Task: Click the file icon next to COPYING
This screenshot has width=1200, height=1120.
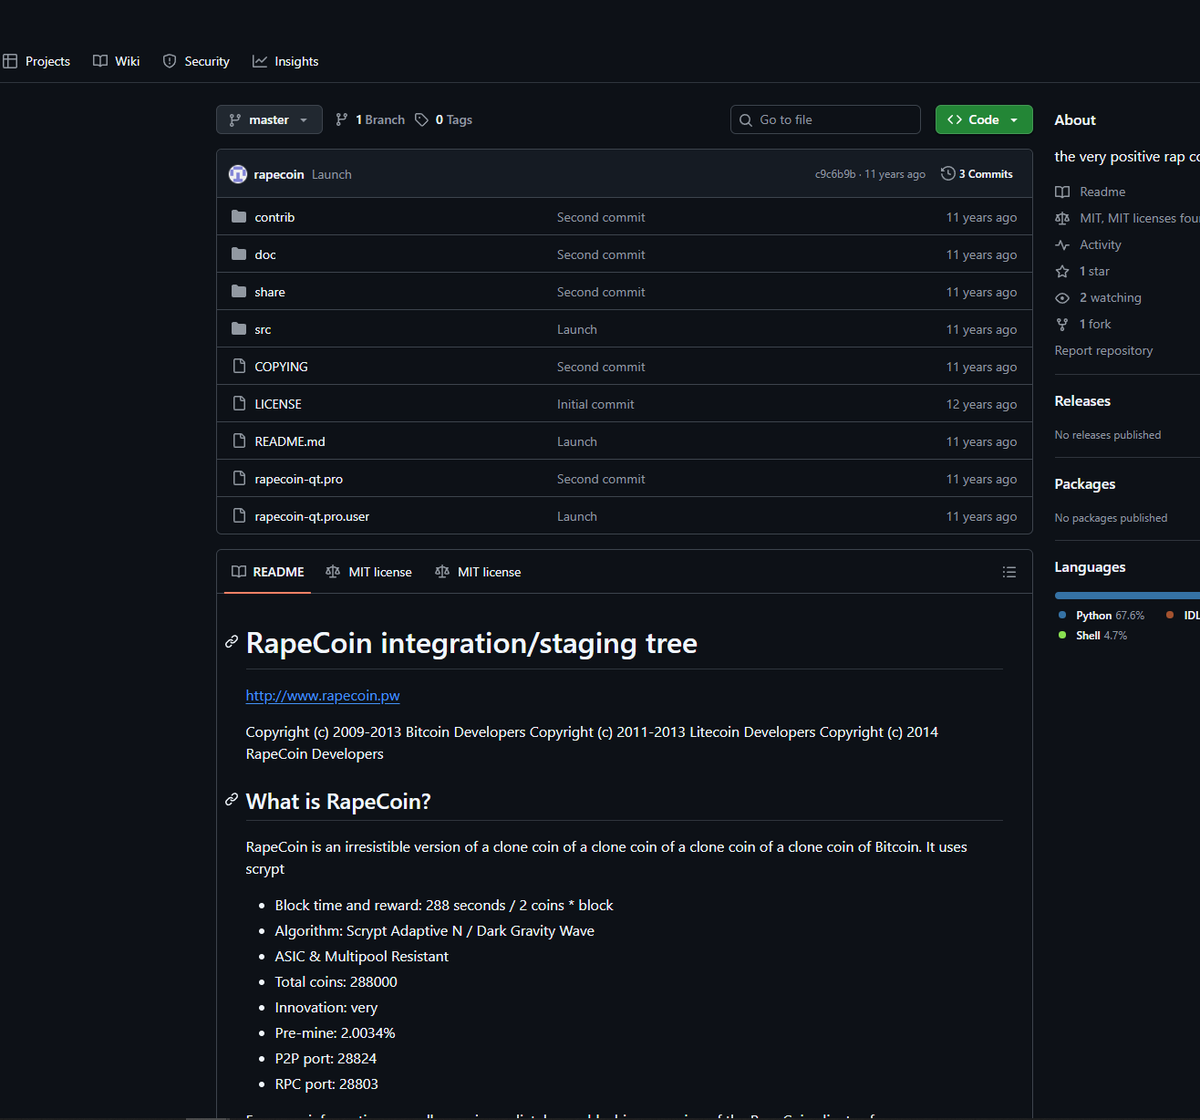Action: tap(239, 366)
